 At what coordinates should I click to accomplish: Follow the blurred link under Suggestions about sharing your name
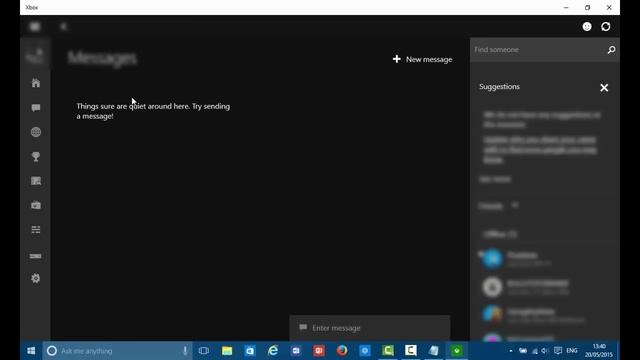(x=540, y=149)
